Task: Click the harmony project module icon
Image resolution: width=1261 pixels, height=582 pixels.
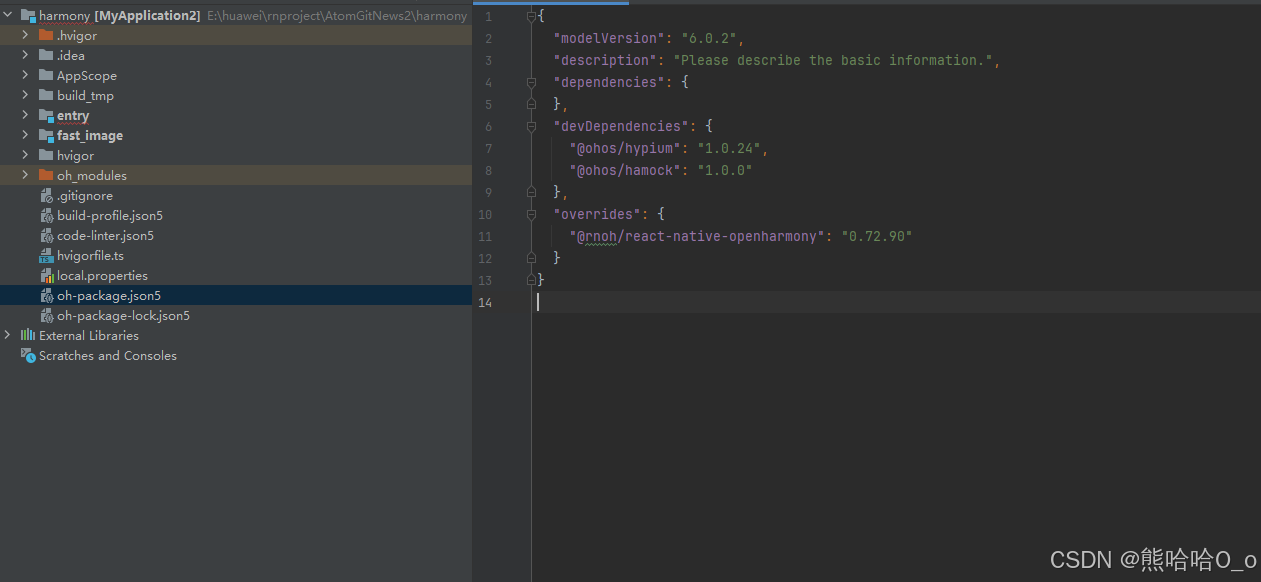Action: click(x=28, y=15)
